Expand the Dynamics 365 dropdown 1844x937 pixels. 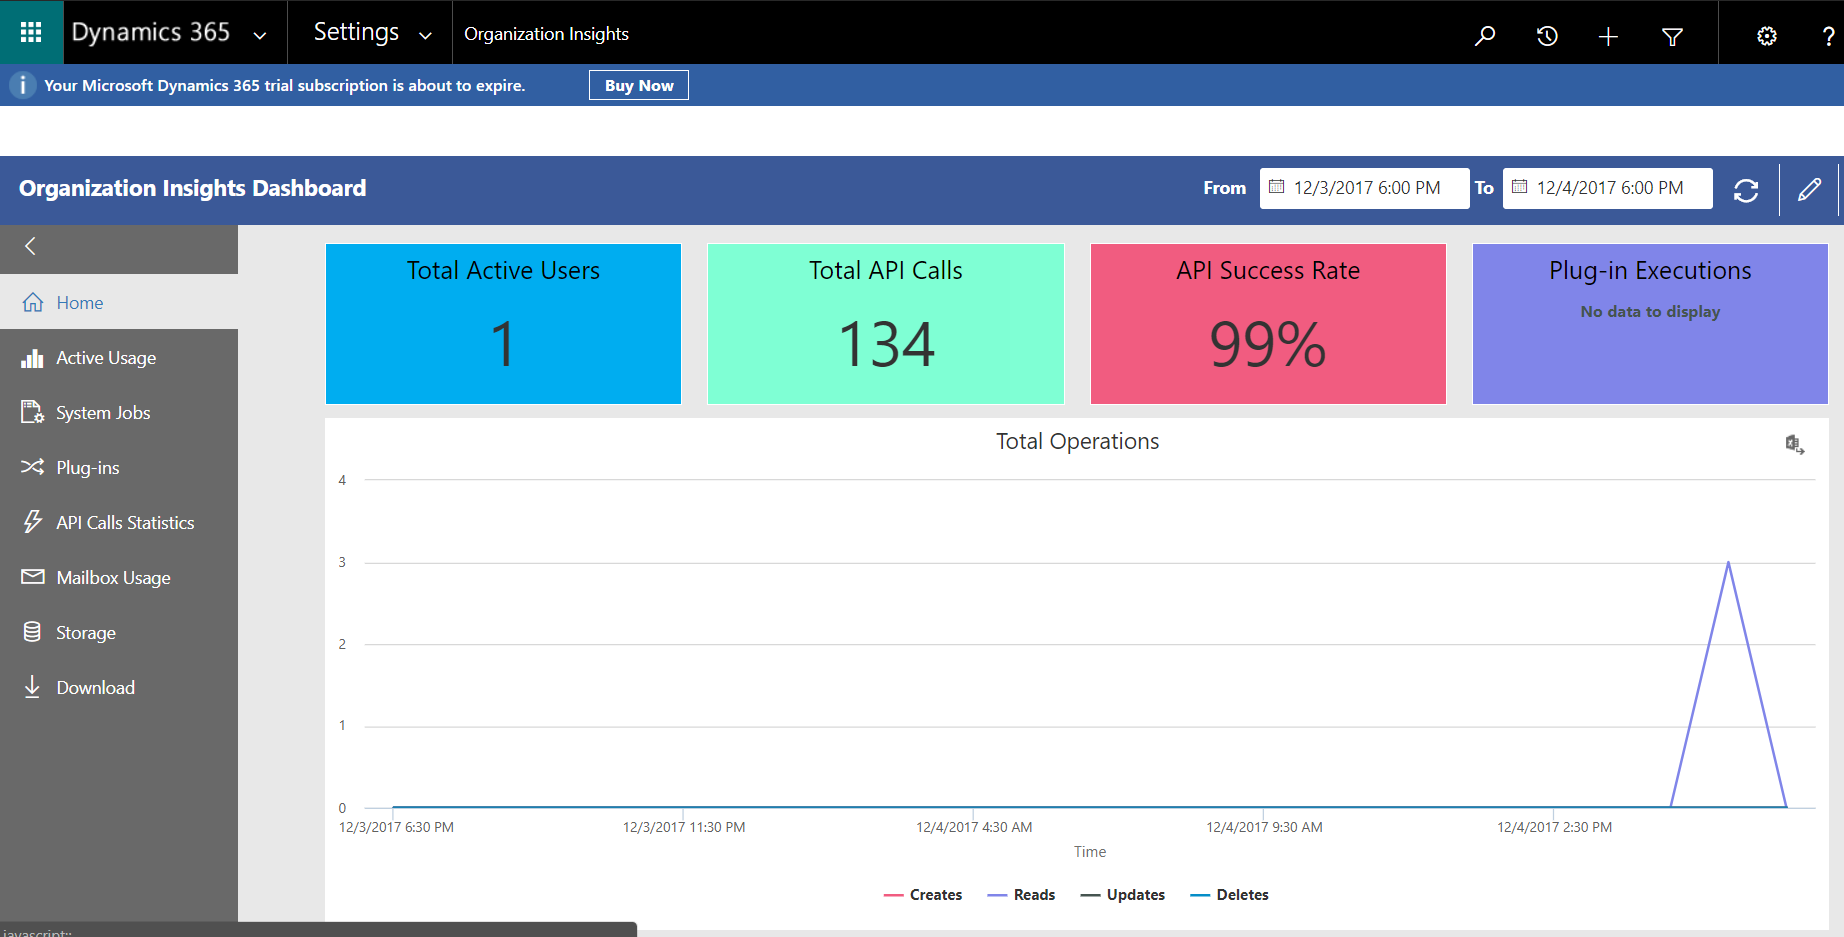pos(260,33)
